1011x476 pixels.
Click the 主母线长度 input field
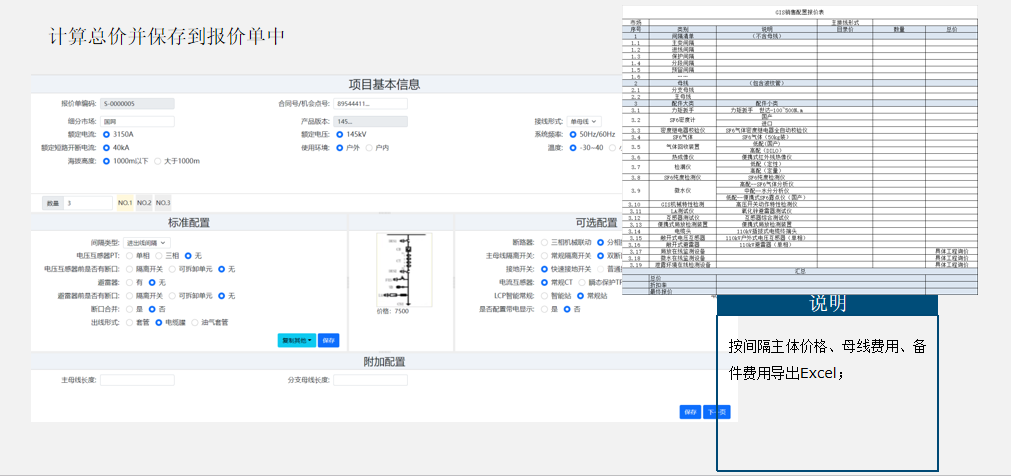point(137,381)
